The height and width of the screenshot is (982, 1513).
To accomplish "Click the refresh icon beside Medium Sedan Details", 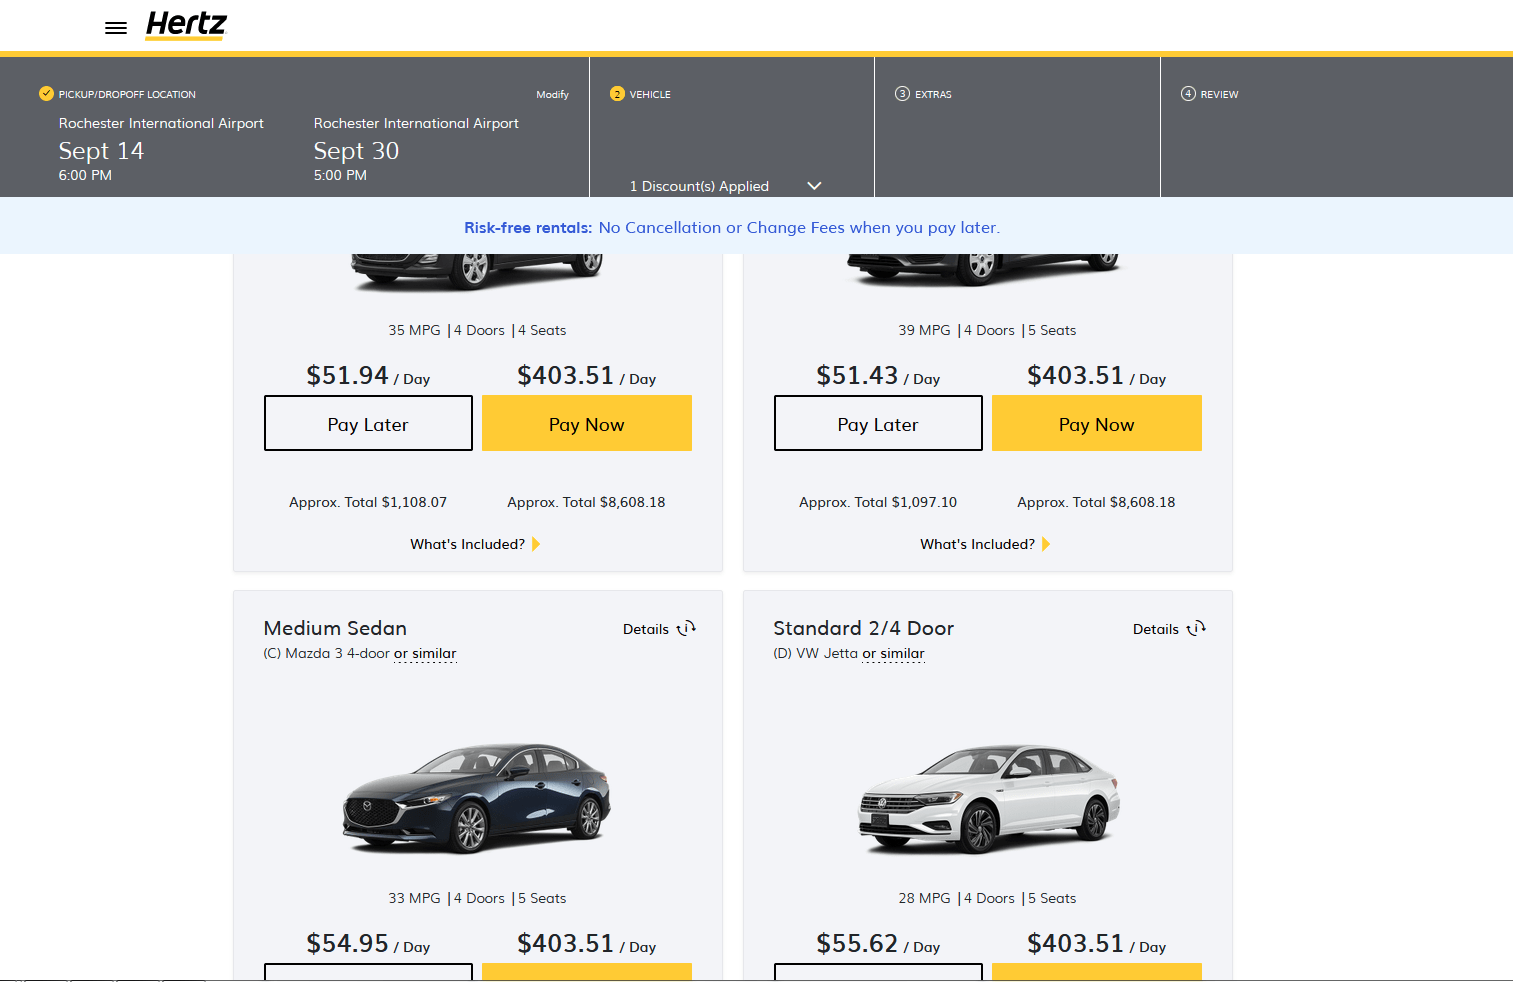I will [687, 628].
